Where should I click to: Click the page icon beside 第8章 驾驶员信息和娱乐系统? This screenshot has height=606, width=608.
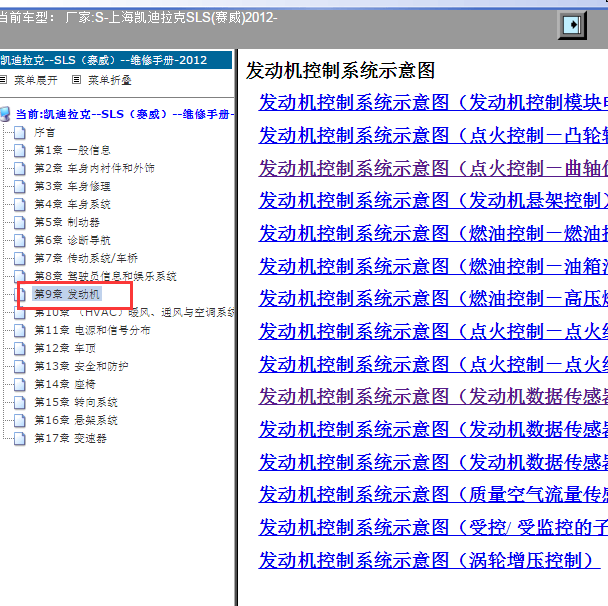coord(19,275)
